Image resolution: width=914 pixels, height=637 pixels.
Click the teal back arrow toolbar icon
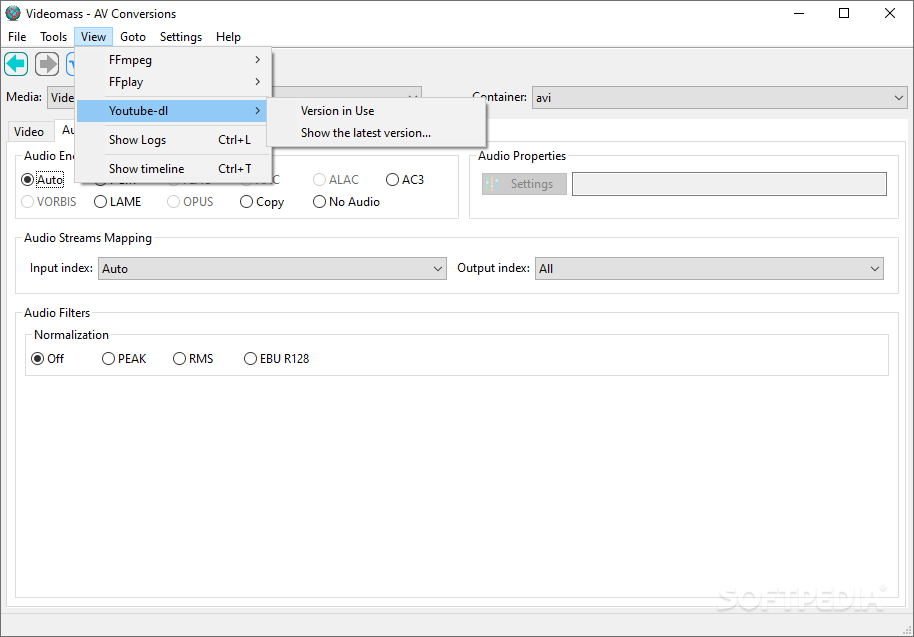tap(16, 64)
